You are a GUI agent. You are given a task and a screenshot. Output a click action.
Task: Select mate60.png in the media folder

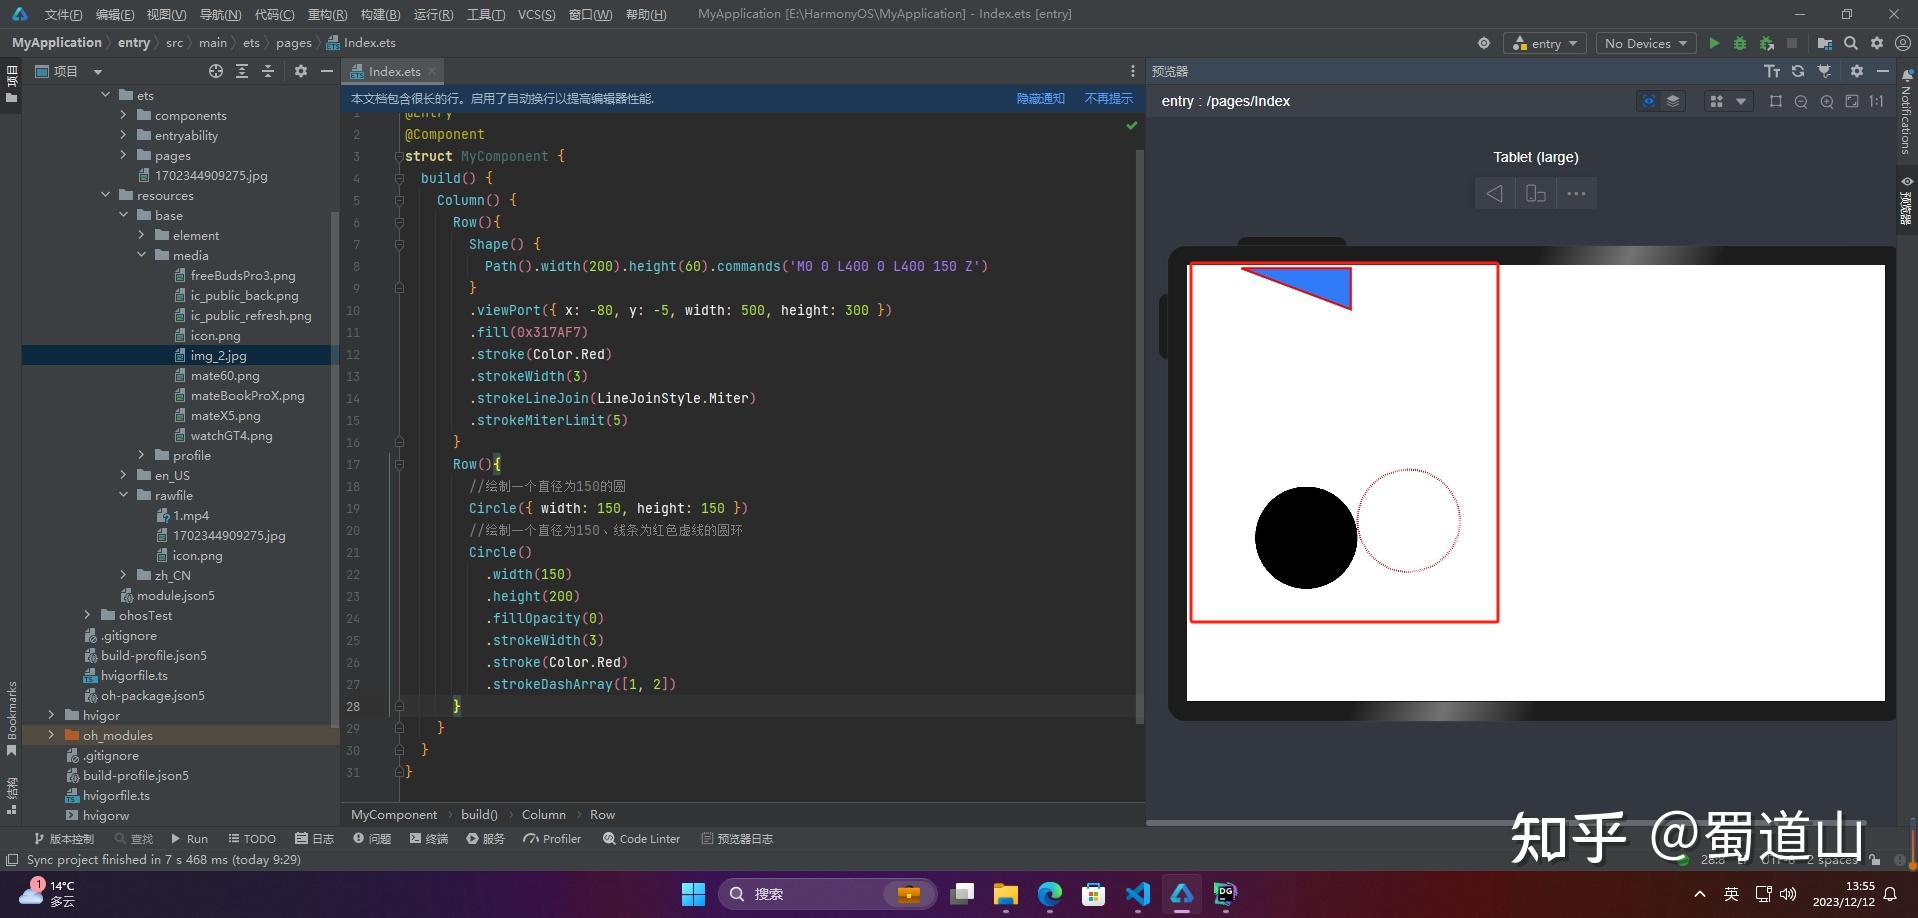click(225, 375)
